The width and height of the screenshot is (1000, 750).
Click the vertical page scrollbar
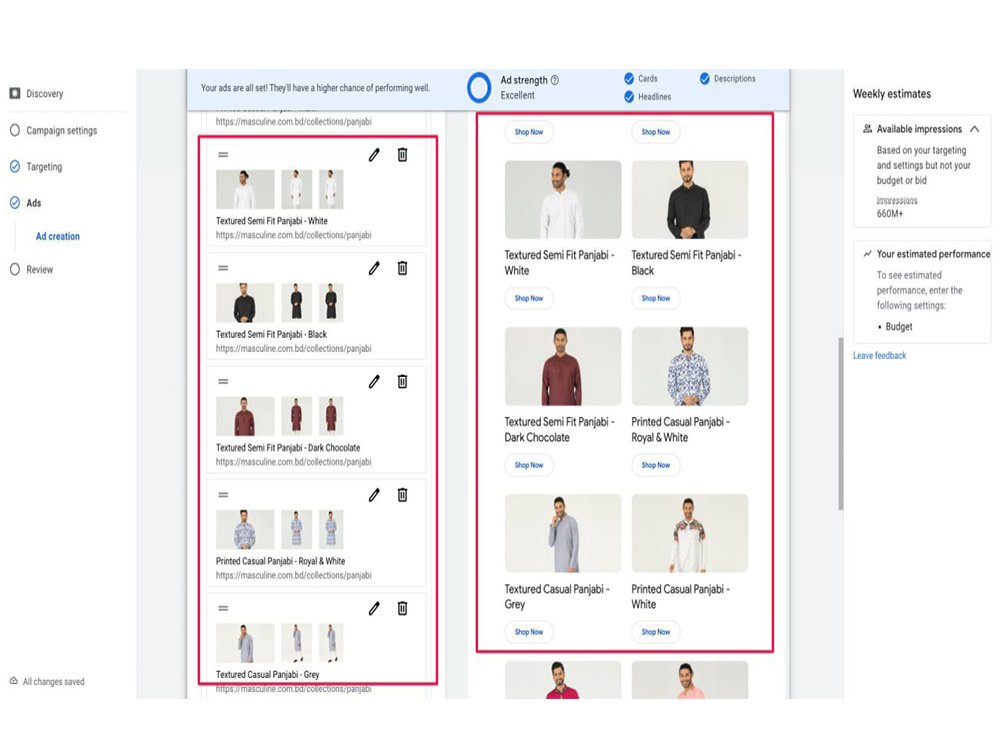point(841,423)
